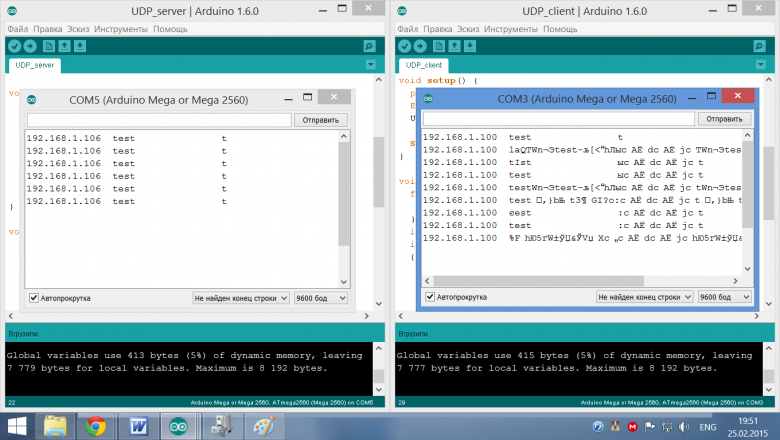780x440 pixels.
Task: Click right scroll arrow in COM3 output
Action: tap(736, 281)
